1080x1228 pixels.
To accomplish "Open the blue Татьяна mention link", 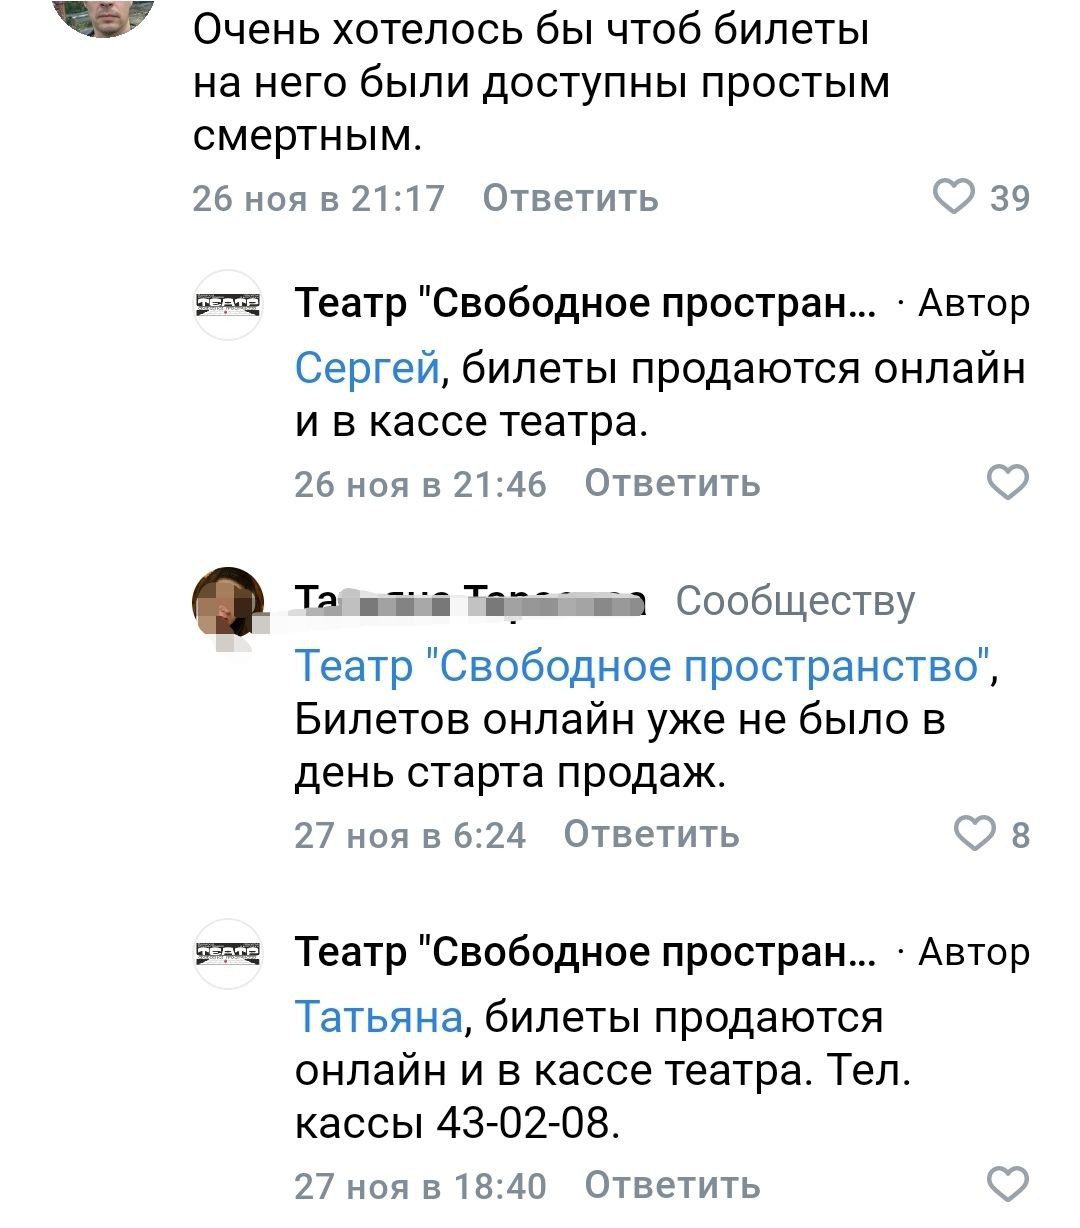I will (379, 1017).
